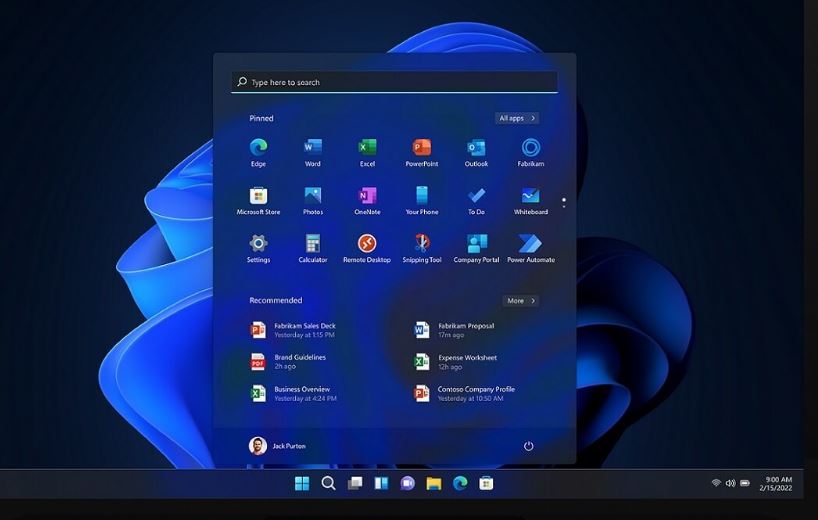
Task: Open the Edge pinned app
Action: pyautogui.click(x=258, y=152)
